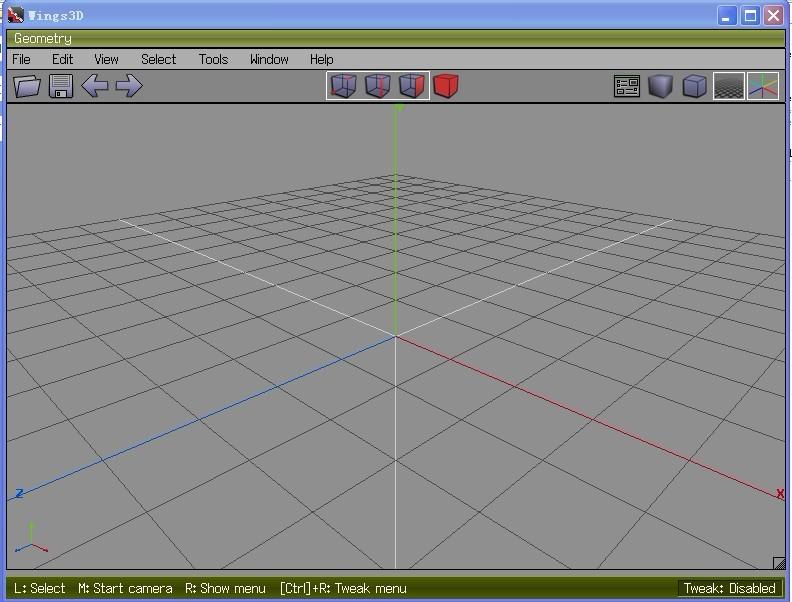Open the File menu
The width and height of the screenshot is (792, 602).
pyautogui.click(x=21, y=59)
